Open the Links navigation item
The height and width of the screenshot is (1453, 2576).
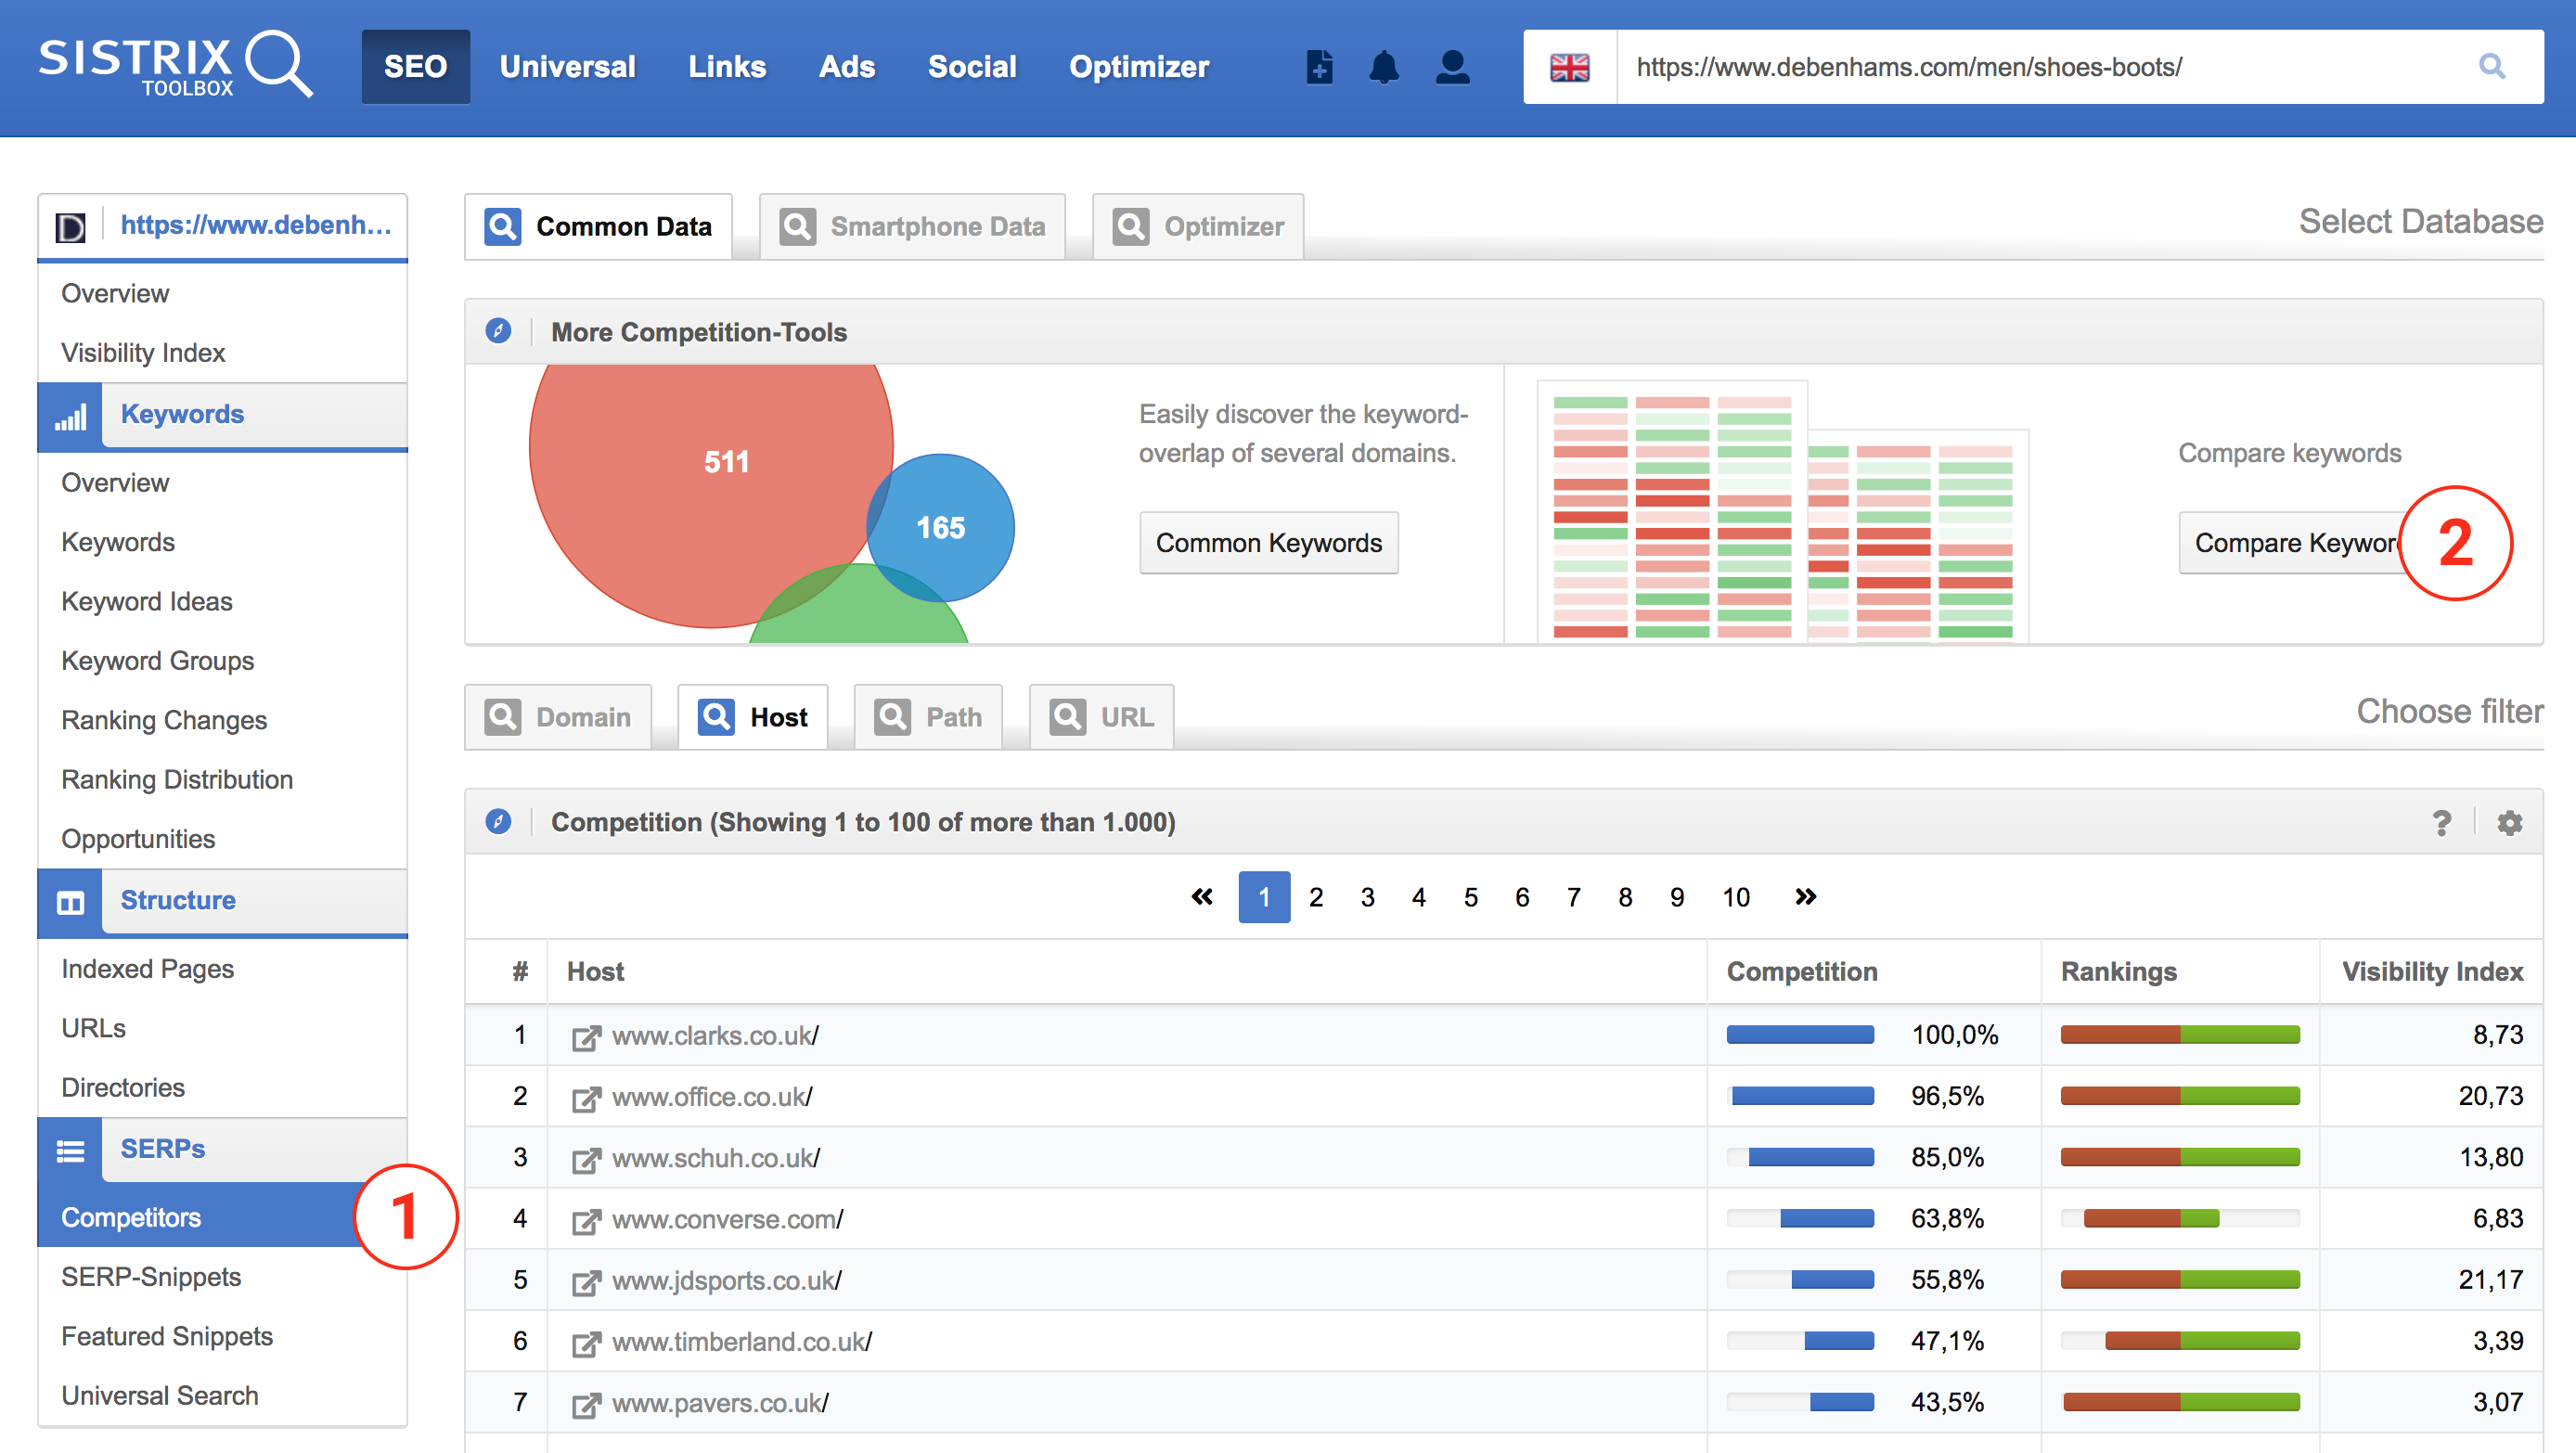pos(727,67)
